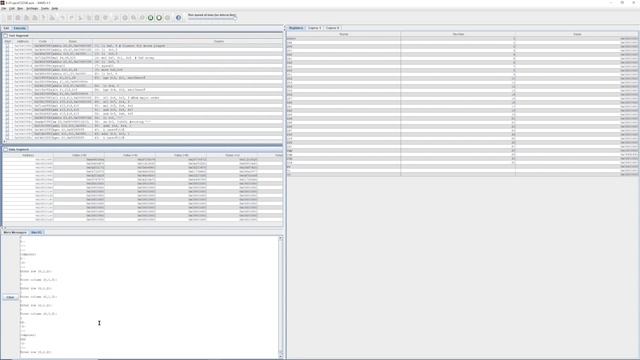This screenshot has height=360, width=640.
Task: Click the Copy toolbar icon
Action: coord(89,18)
